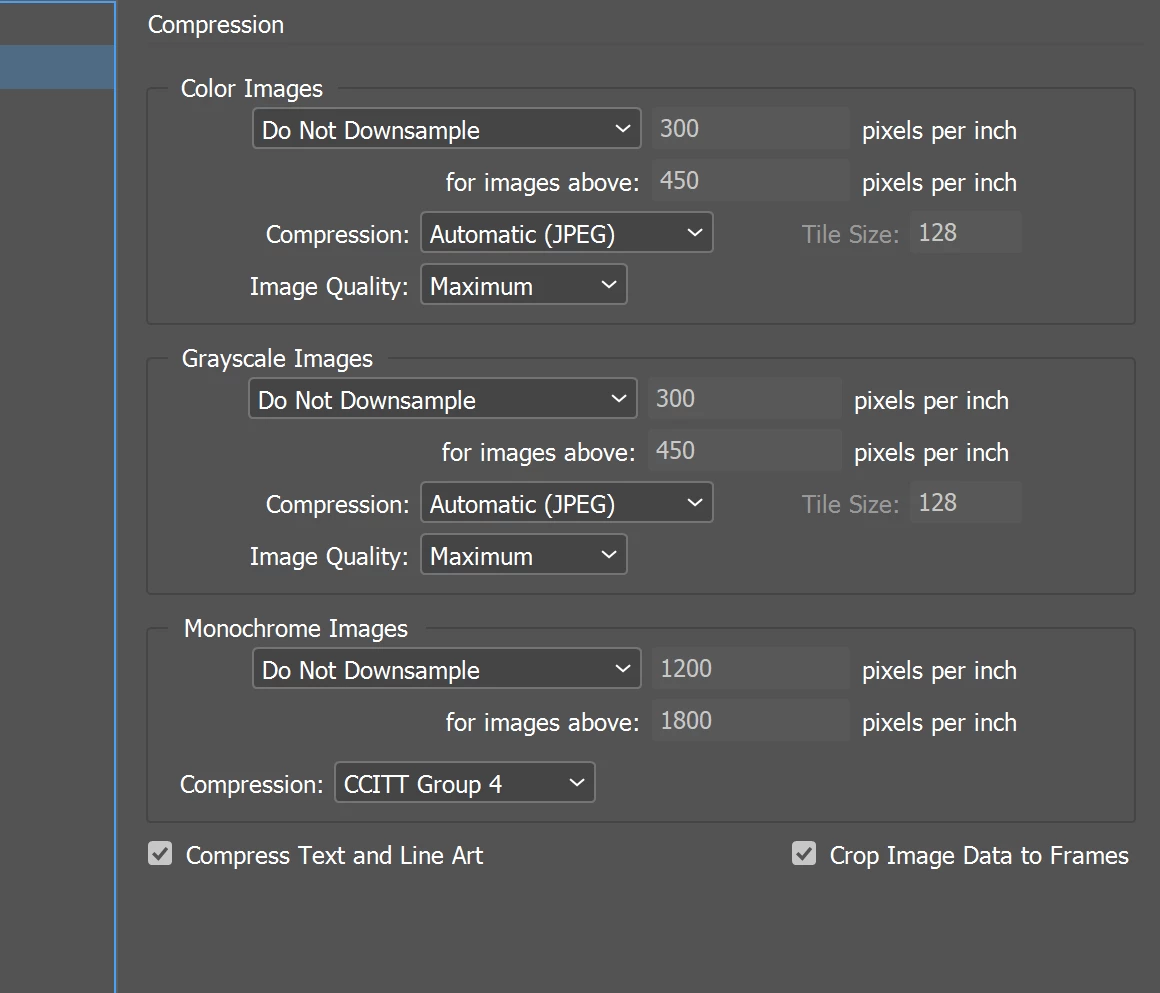This screenshot has width=1160, height=993.
Task: Open Grayscale Images Compression dropdown
Action: coord(566,504)
